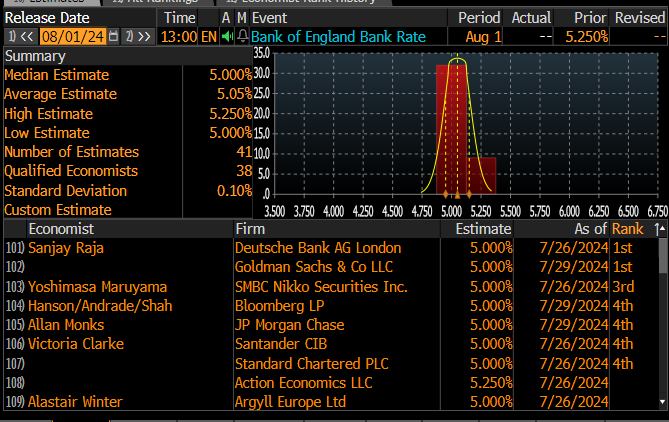Open Bank of England Bank Rate event
Image resolution: width=669 pixels, height=422 pixels.
click(338, 37)
